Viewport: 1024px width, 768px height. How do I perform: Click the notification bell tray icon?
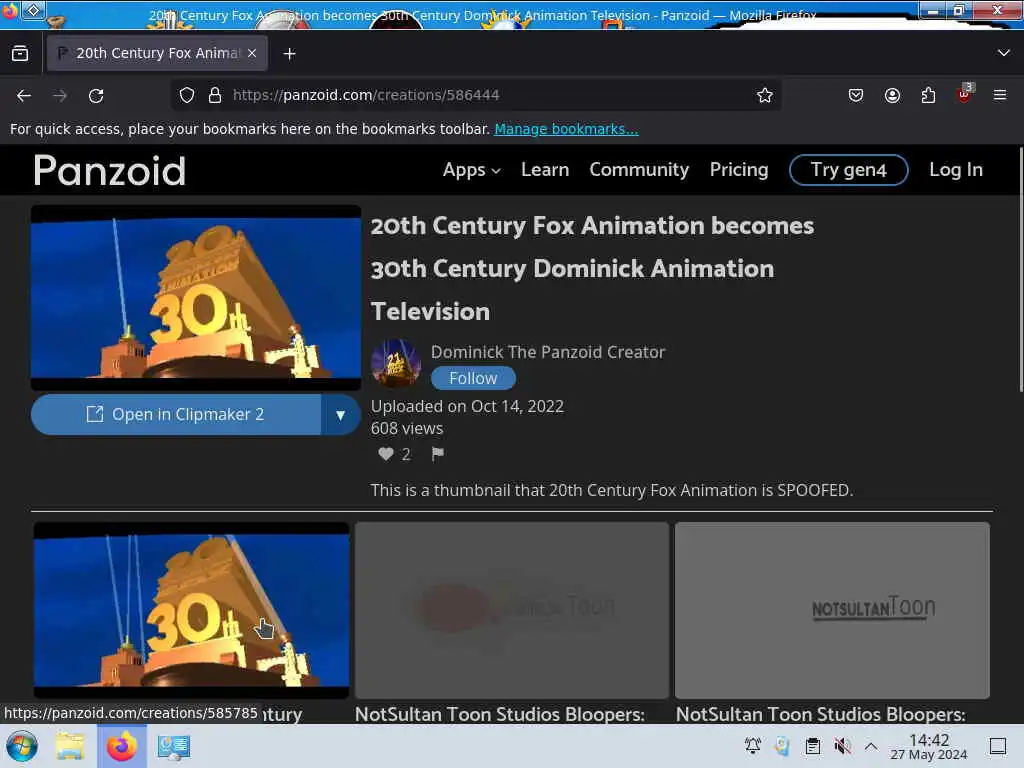(x=752, y=745)
